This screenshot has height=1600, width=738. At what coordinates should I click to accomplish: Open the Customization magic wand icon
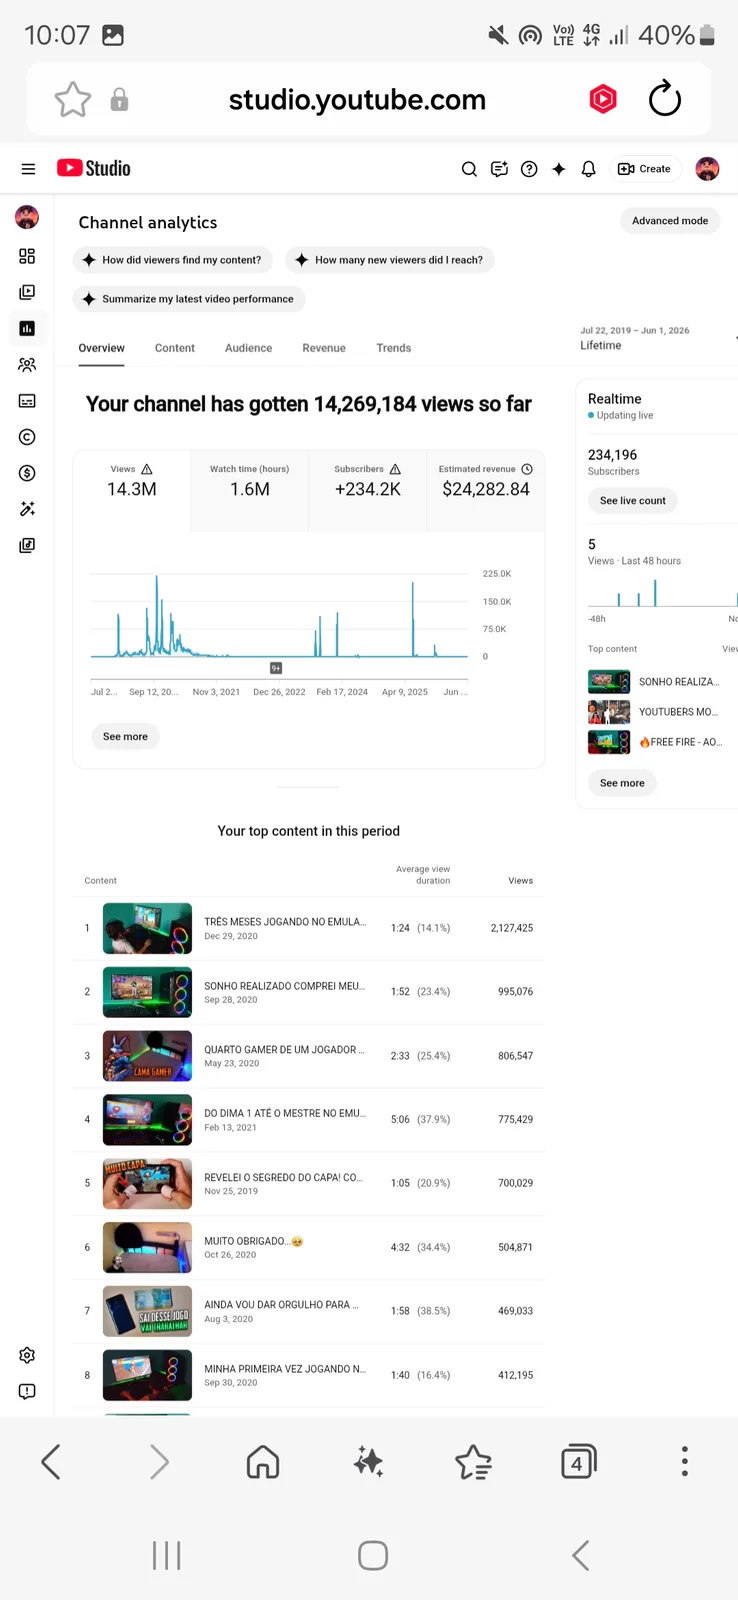tap(27, 509)
